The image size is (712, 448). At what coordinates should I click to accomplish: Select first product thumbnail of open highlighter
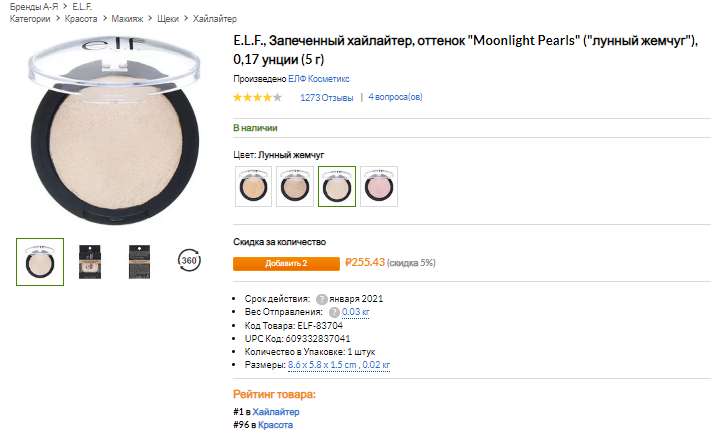(x=41, y=261)
